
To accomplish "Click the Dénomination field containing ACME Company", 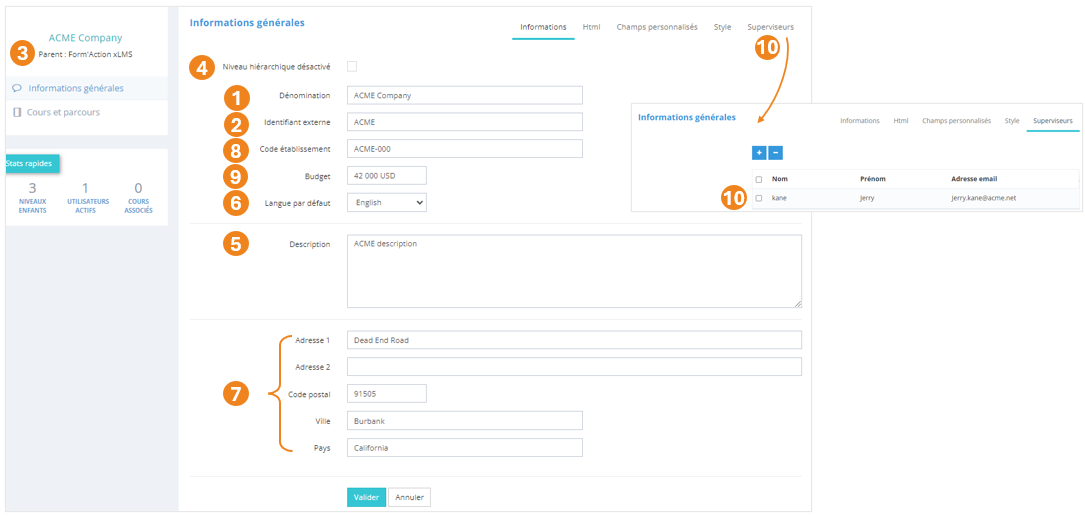I will click(464, 96).
